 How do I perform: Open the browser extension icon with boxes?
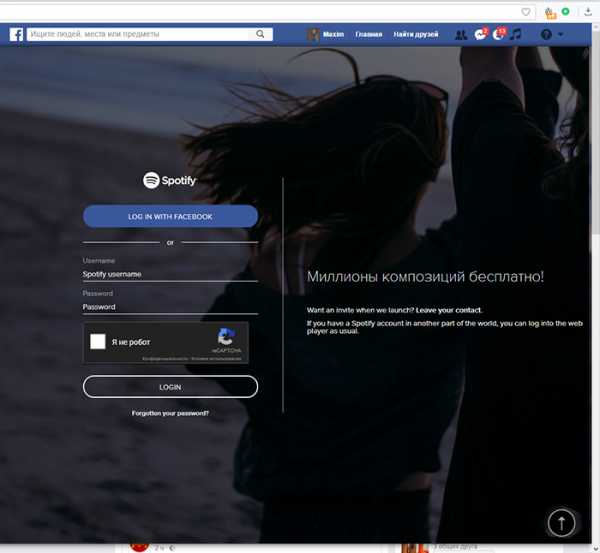click(550, 13)
